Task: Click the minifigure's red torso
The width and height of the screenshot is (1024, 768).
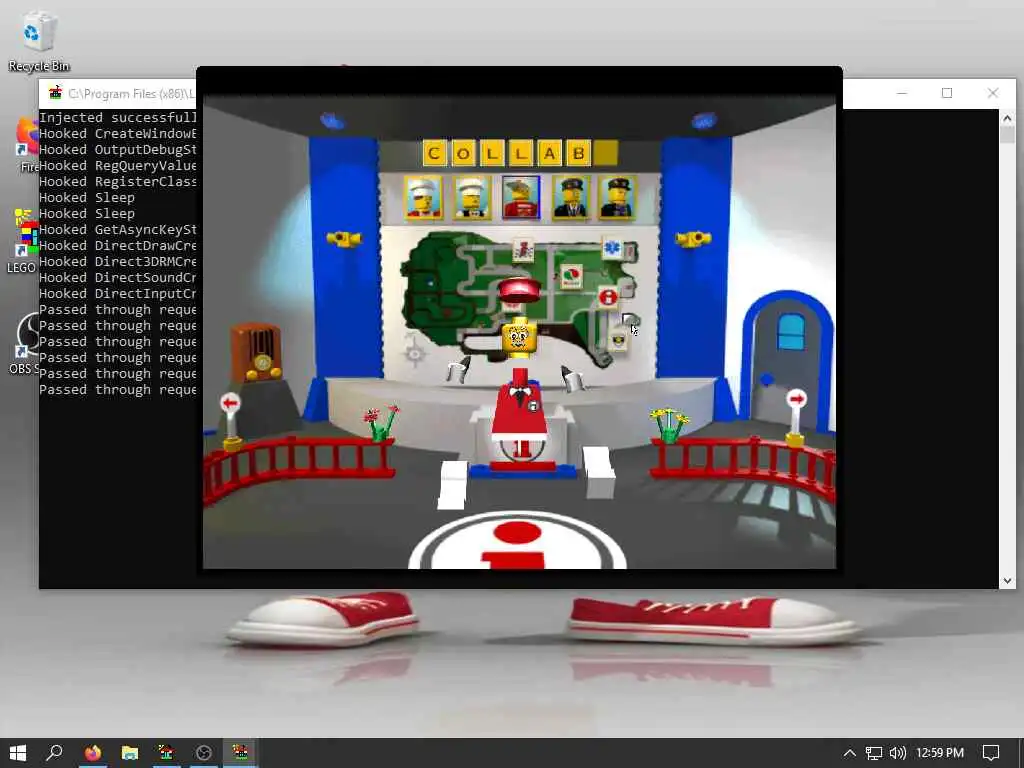Action: point(519,404)
